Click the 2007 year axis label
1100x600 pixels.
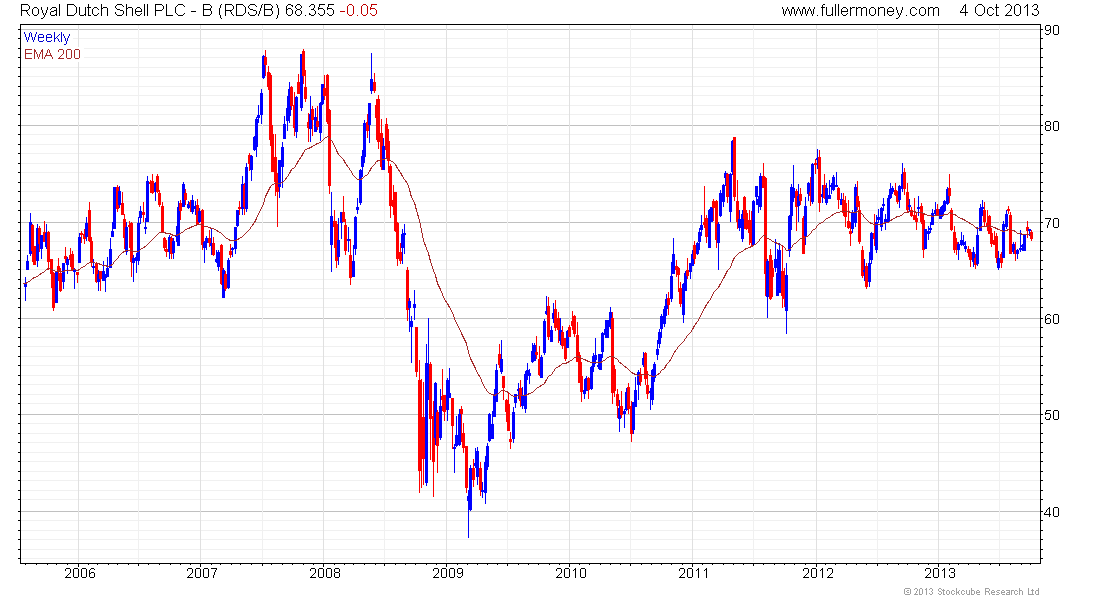[x=202, y=573]
